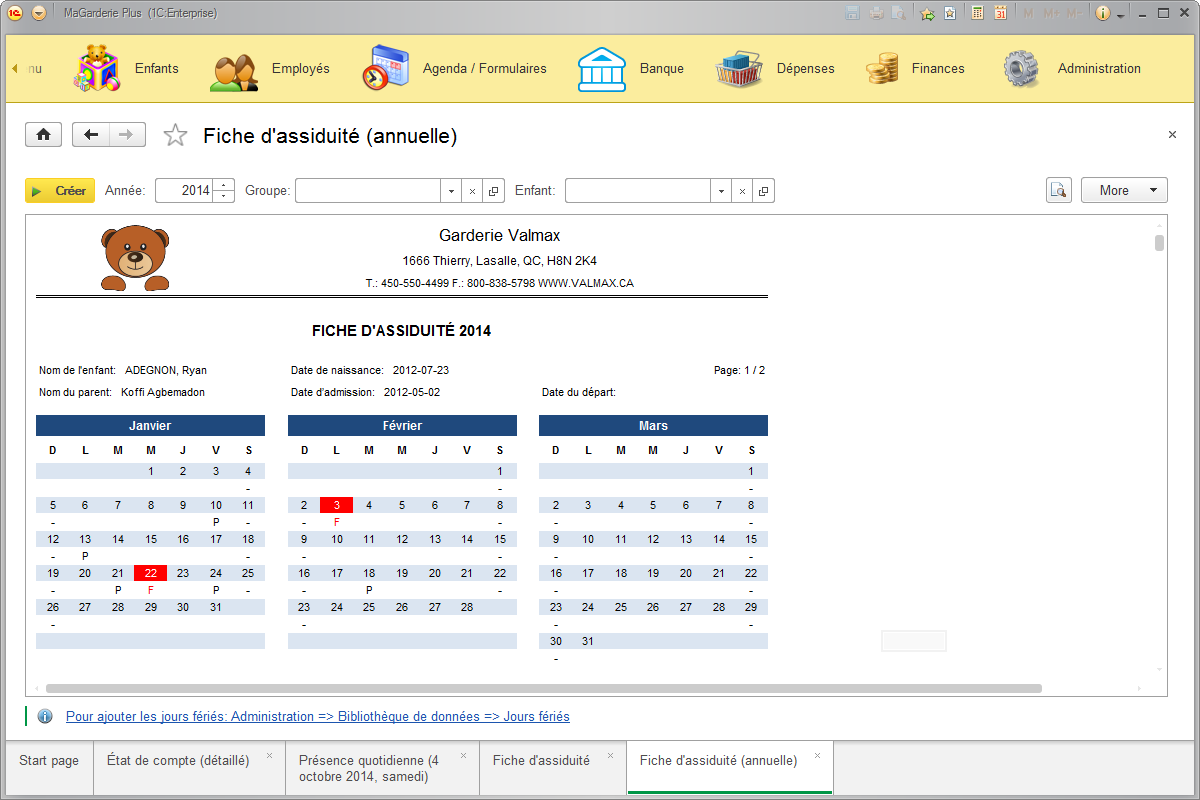Clear the Groupe selection with the X
Screen dimensions: 1200x800
(x=471, y=190)
